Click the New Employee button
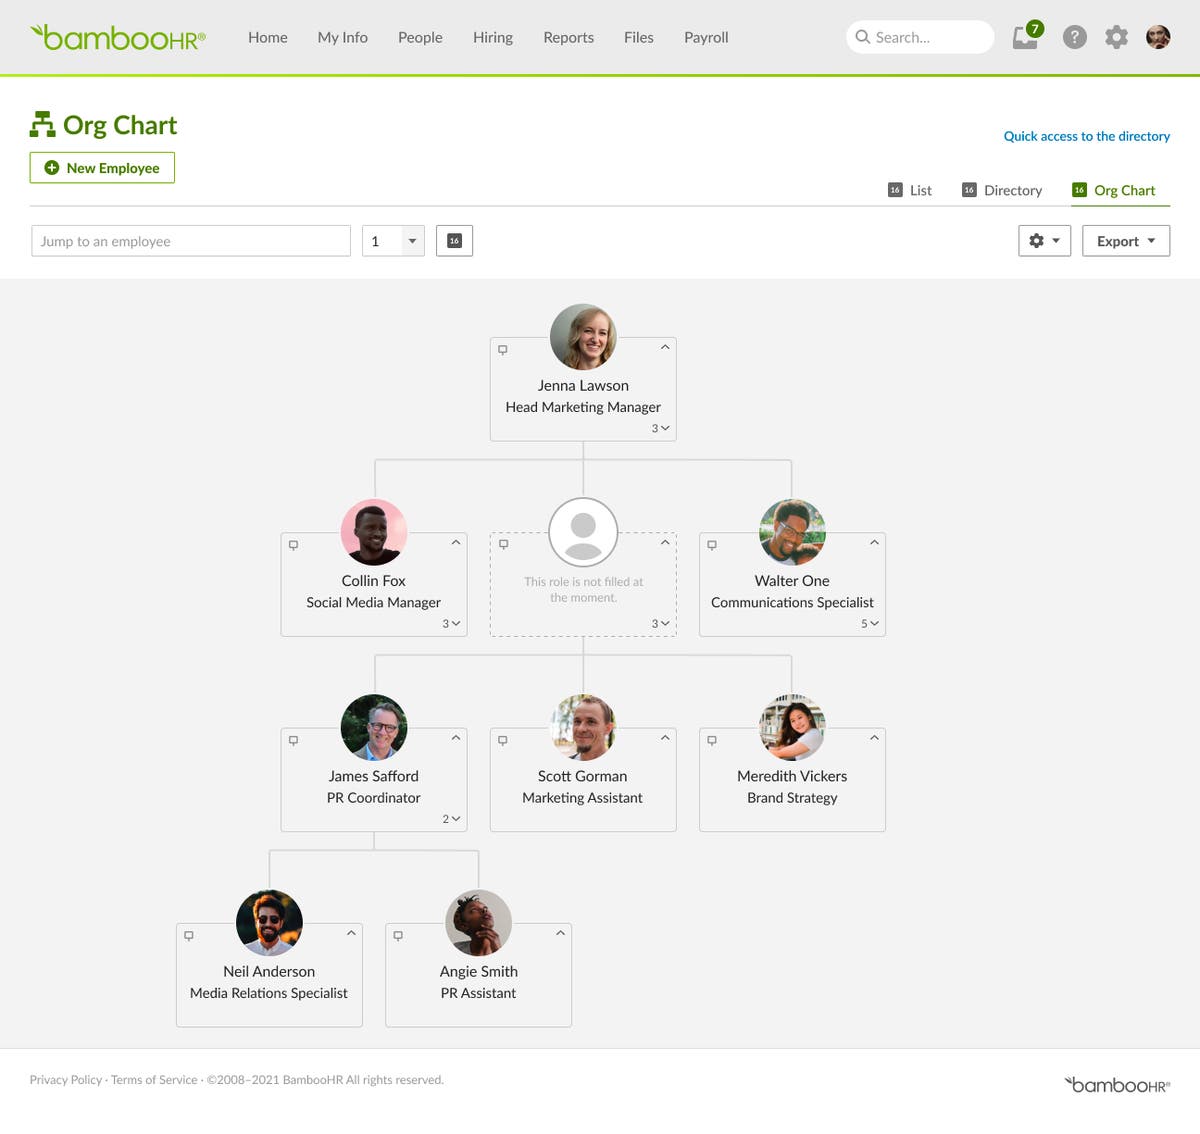The height and width of the screenshot is (1134, 1200). click(x=101, y=167)
